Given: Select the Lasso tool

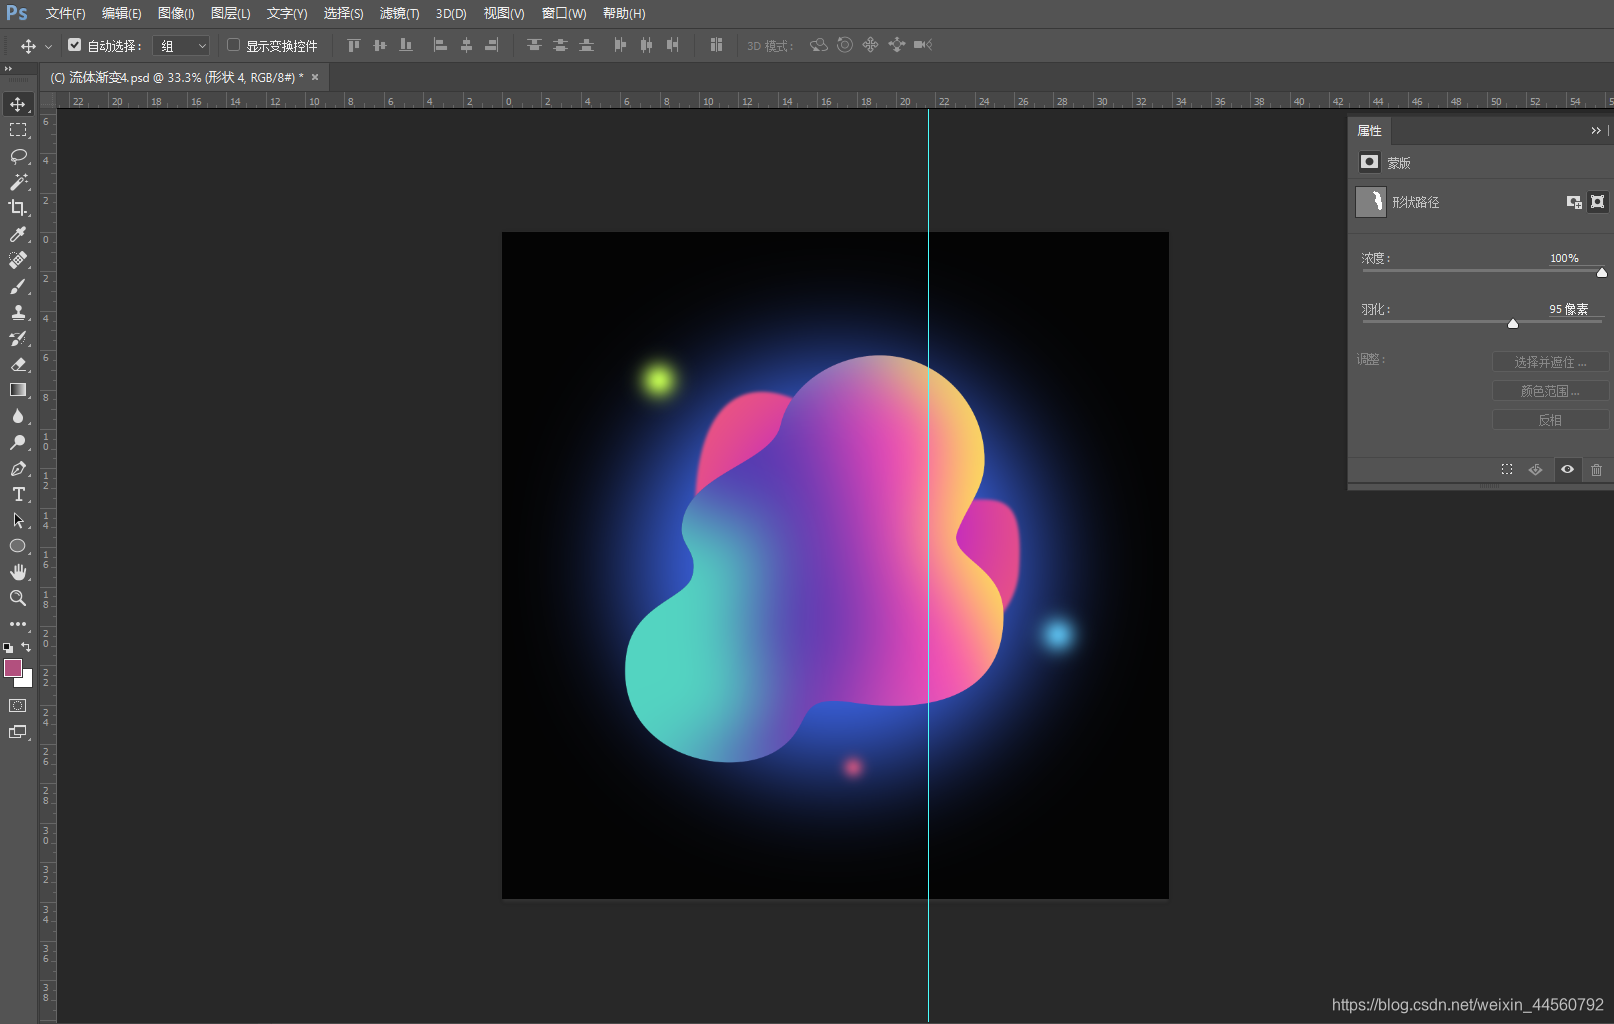Looking at the screenshot, I should 18,156.
